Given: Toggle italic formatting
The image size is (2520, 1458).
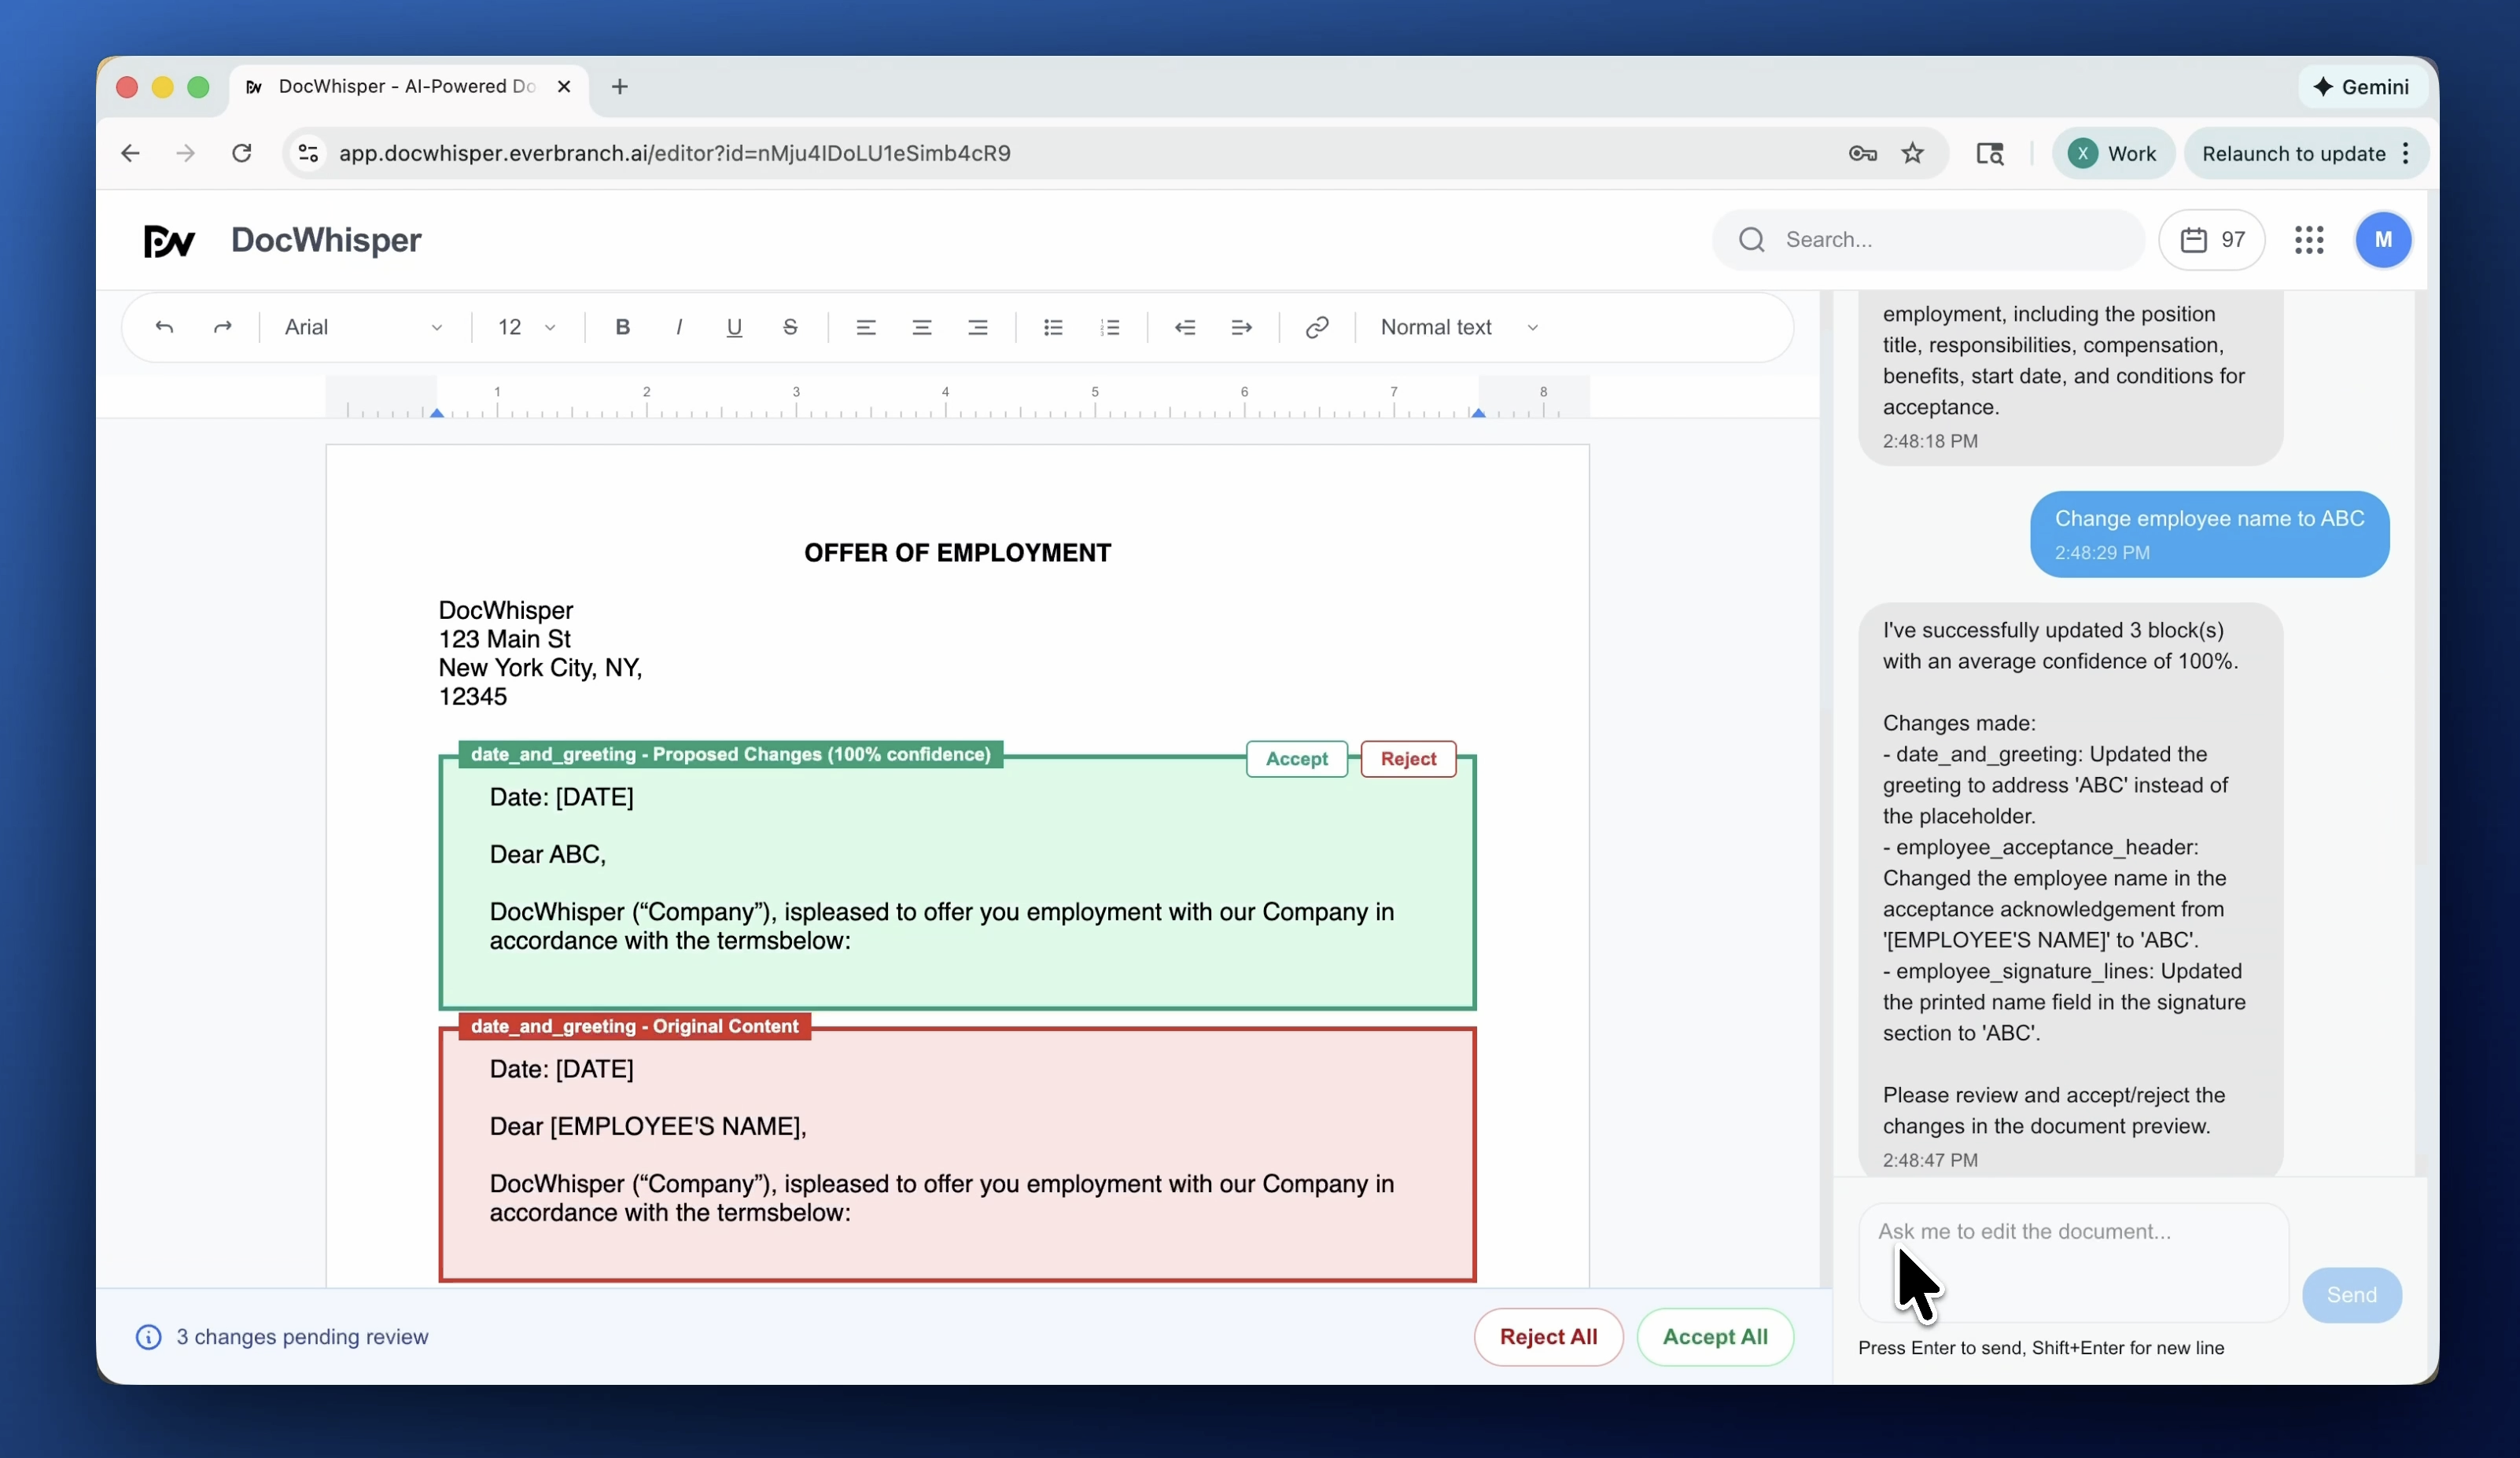Looking at the screenshot, I should (x=679, y=327).
